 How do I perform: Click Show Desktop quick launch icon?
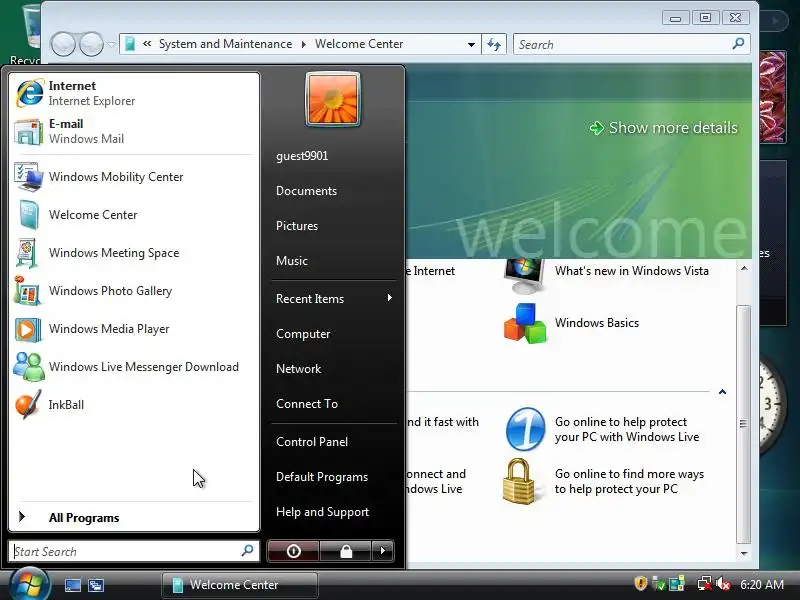(x=72, y=585)
